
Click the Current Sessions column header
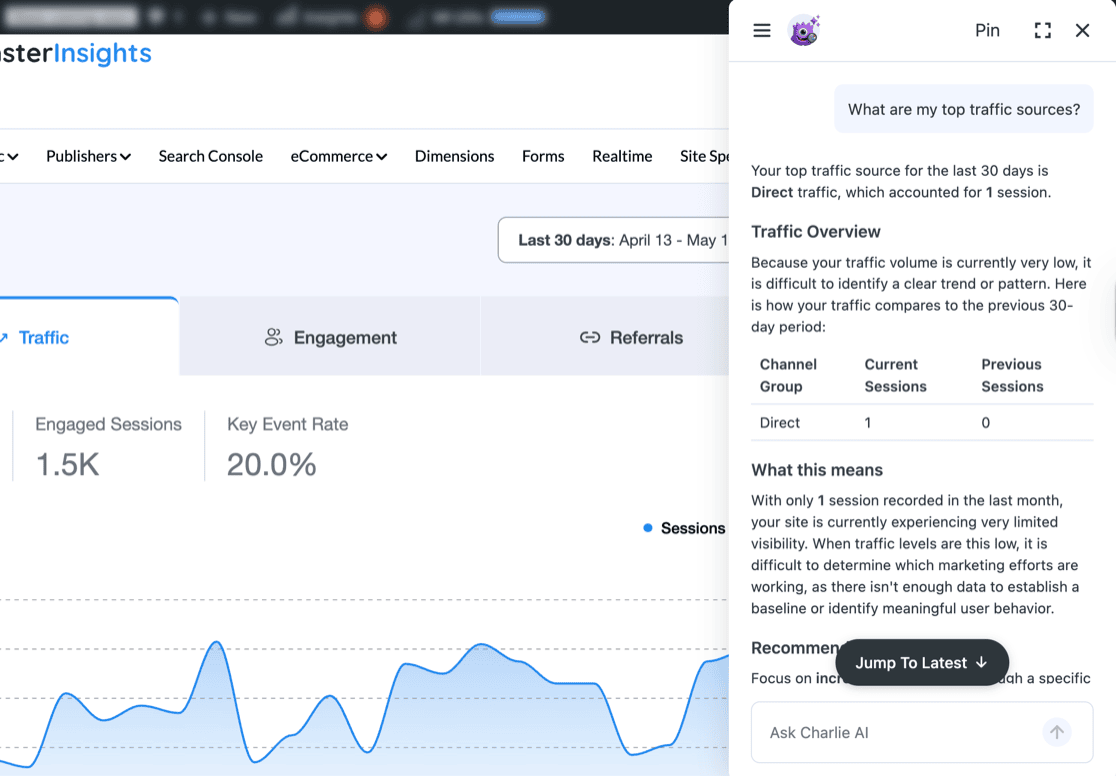click(895, 375)
